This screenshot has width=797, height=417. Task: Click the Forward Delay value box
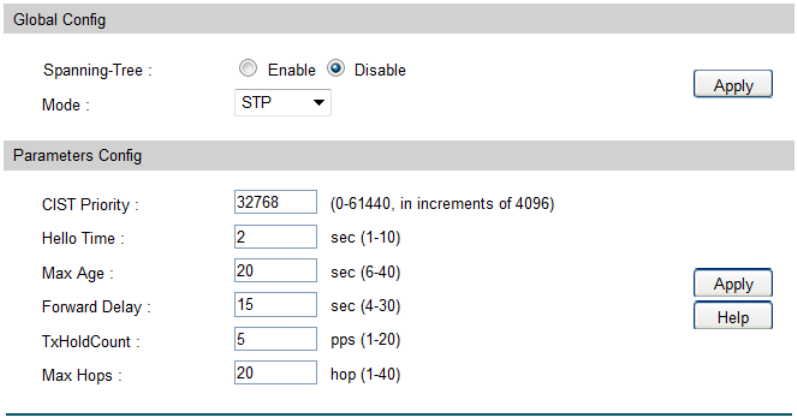275,305
